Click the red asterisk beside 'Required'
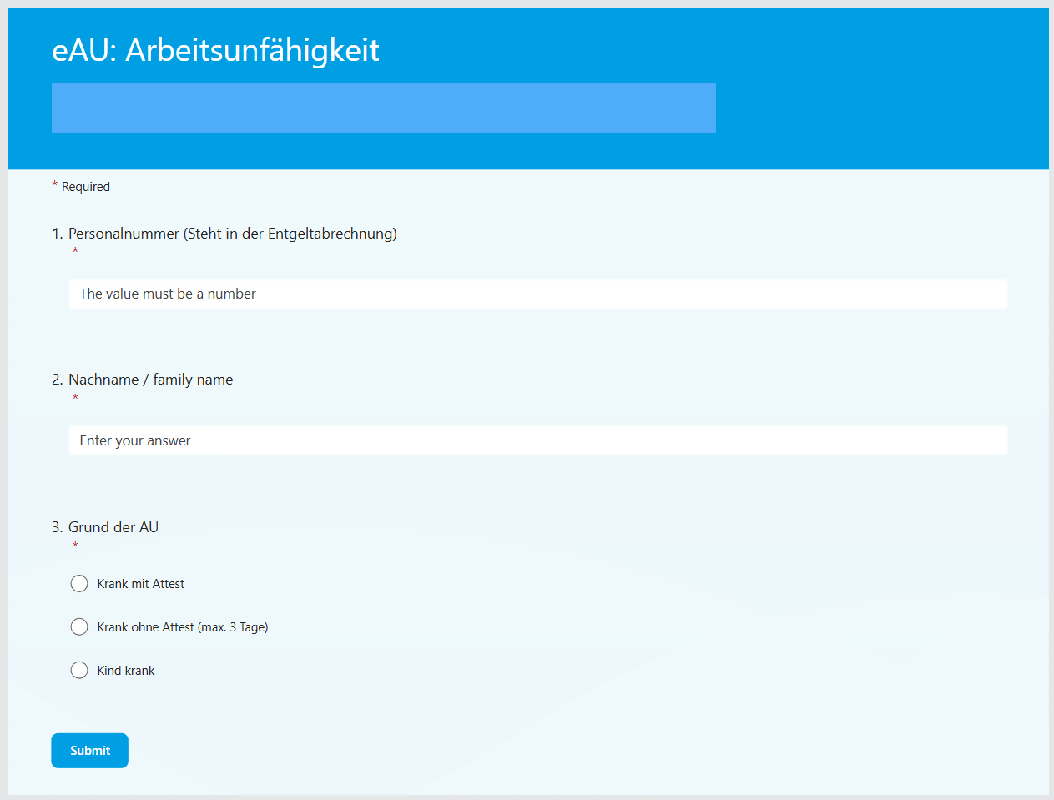This screenshot has height=800, width=1054. (55, 185)
